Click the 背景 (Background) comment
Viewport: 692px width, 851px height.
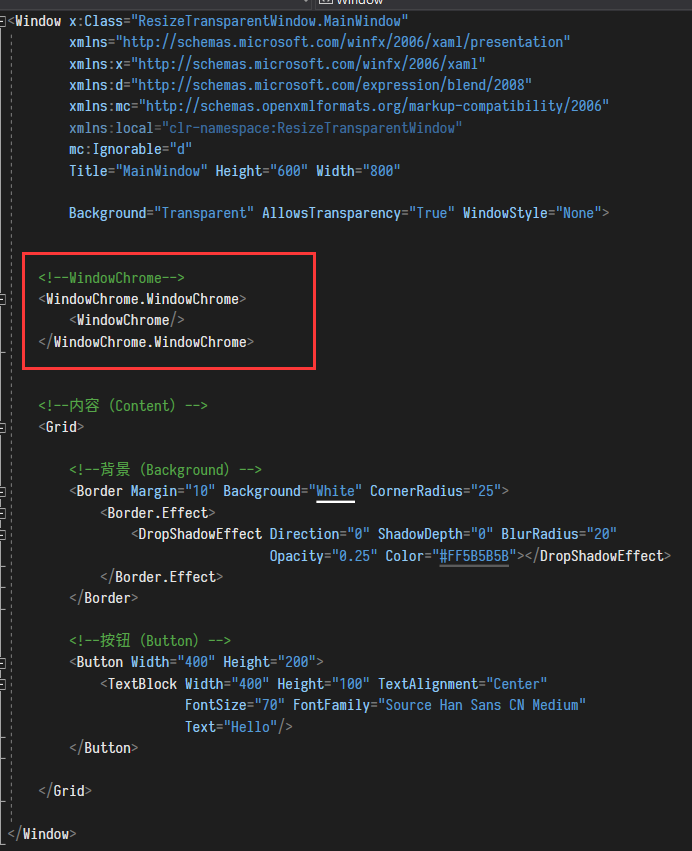[x=166, y=469]
